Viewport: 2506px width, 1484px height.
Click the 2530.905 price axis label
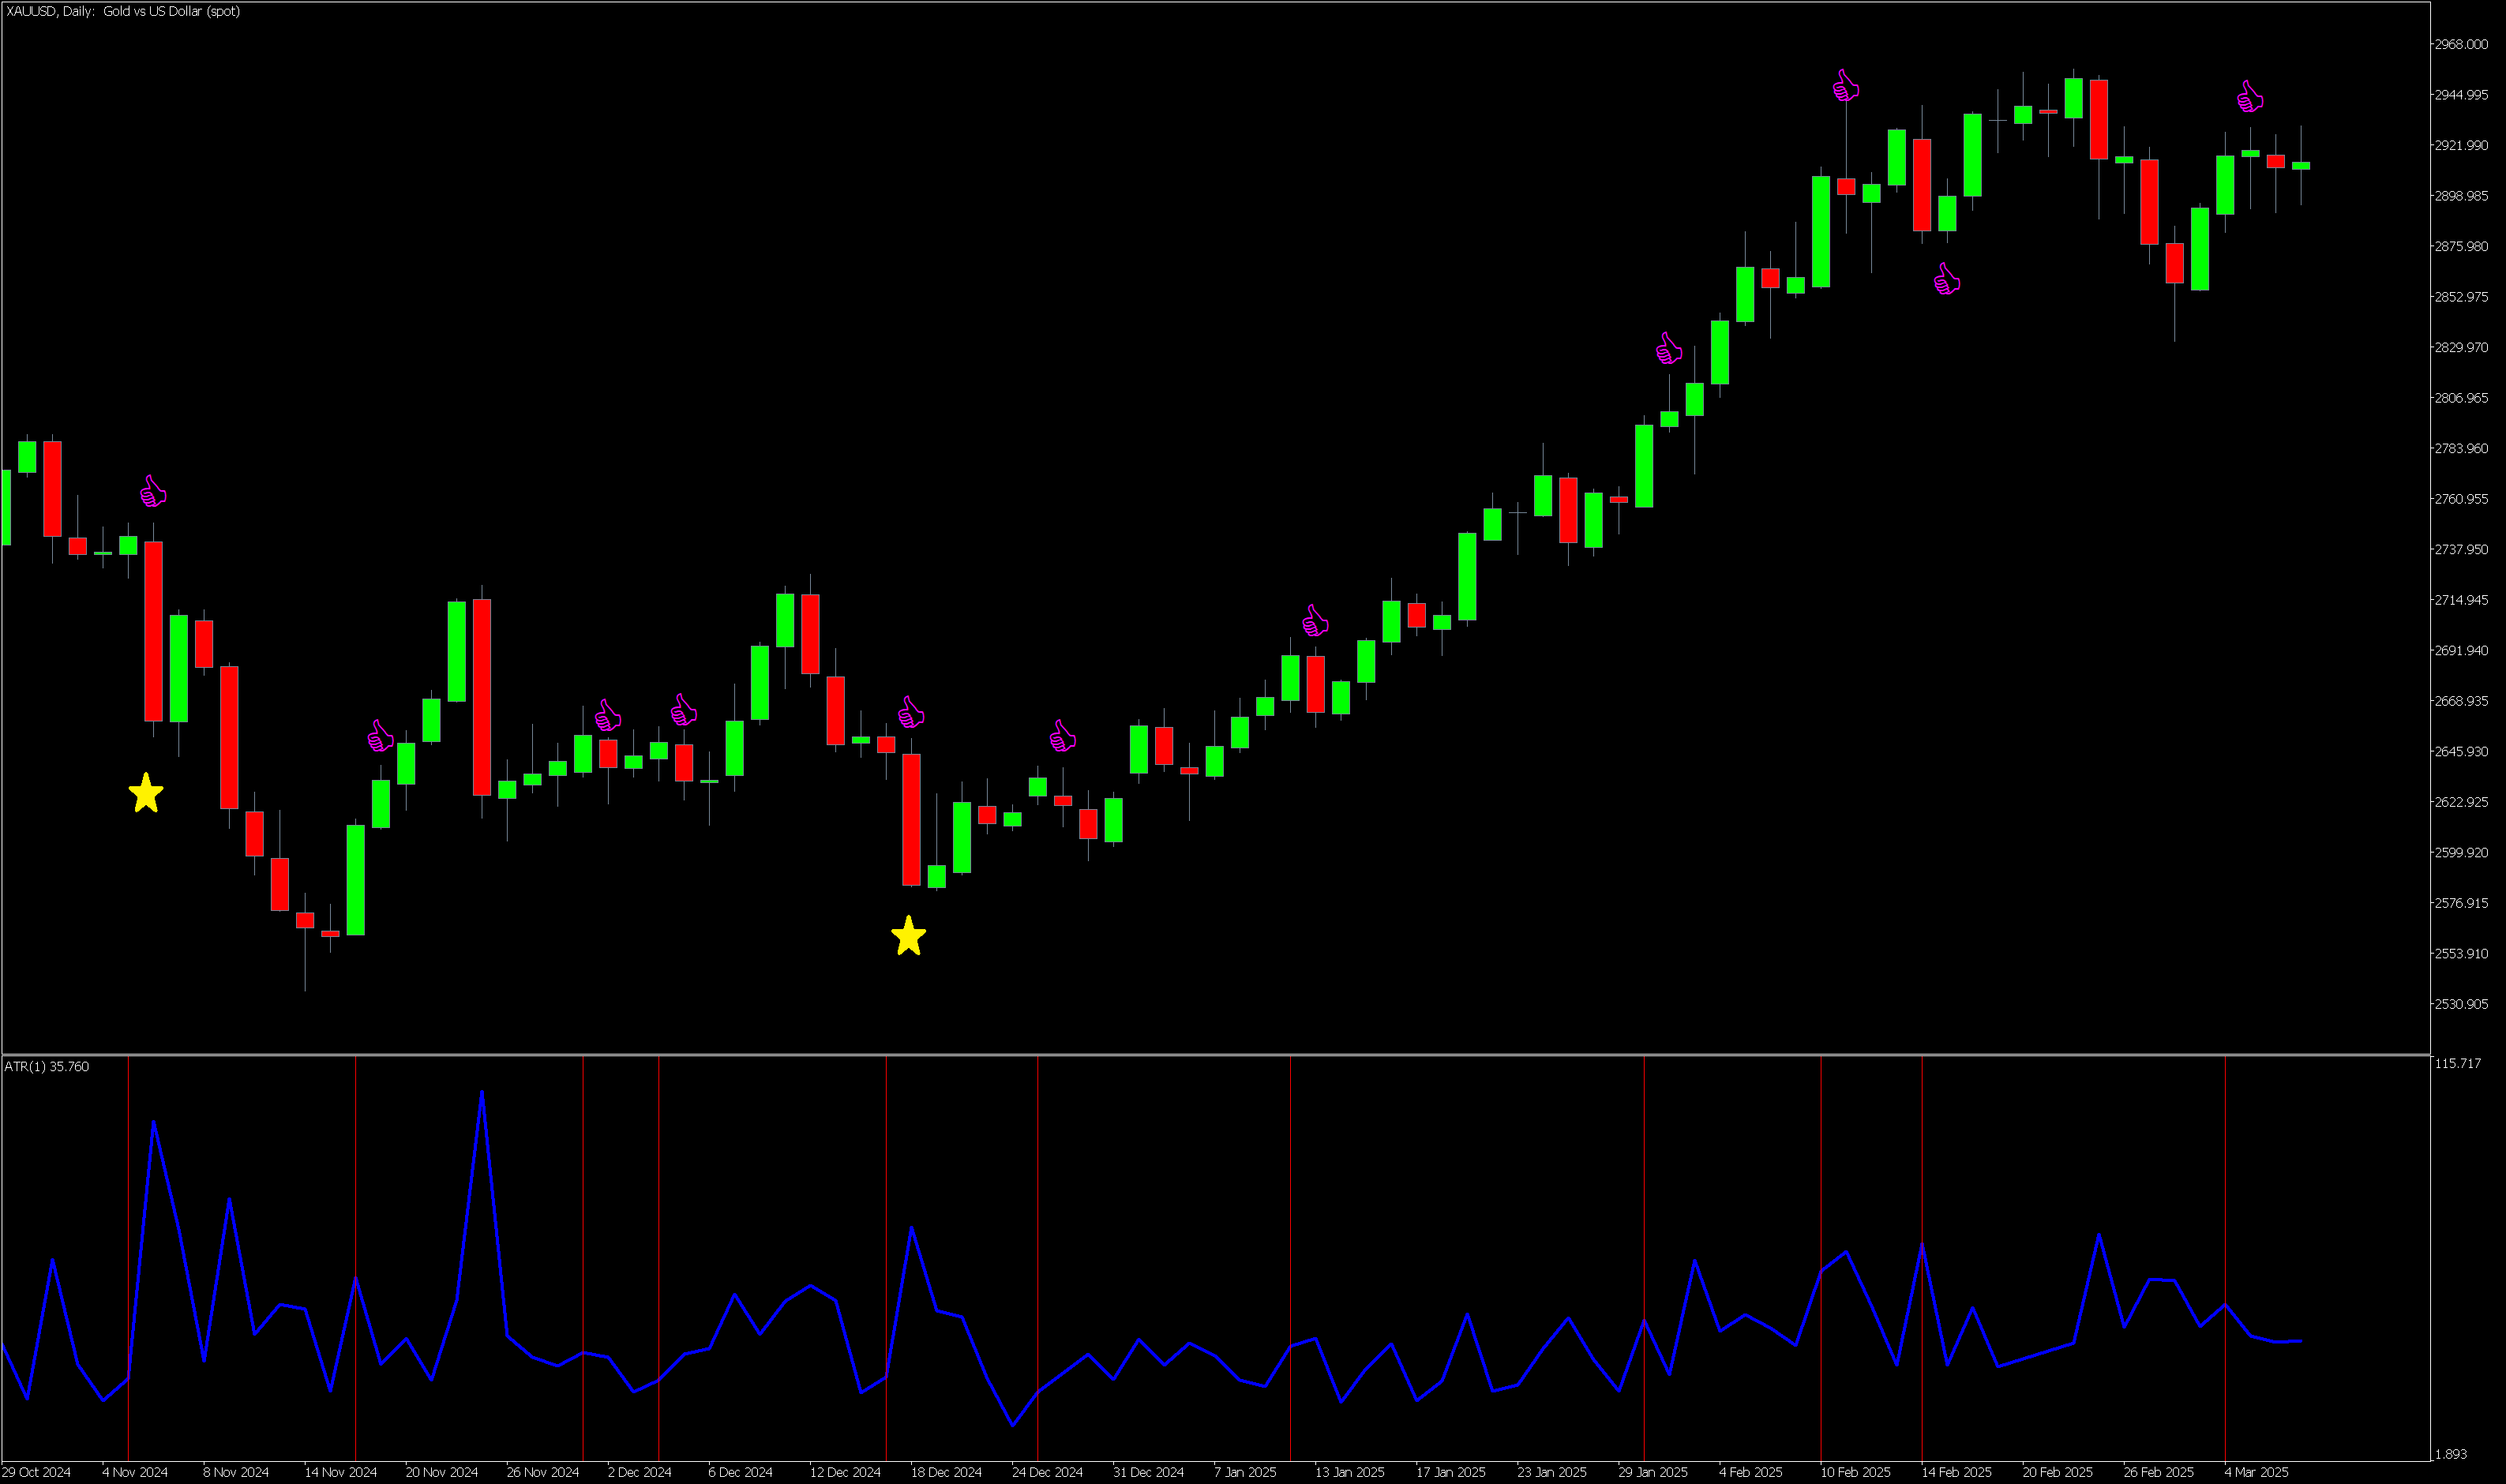tap(2462, 1004)
